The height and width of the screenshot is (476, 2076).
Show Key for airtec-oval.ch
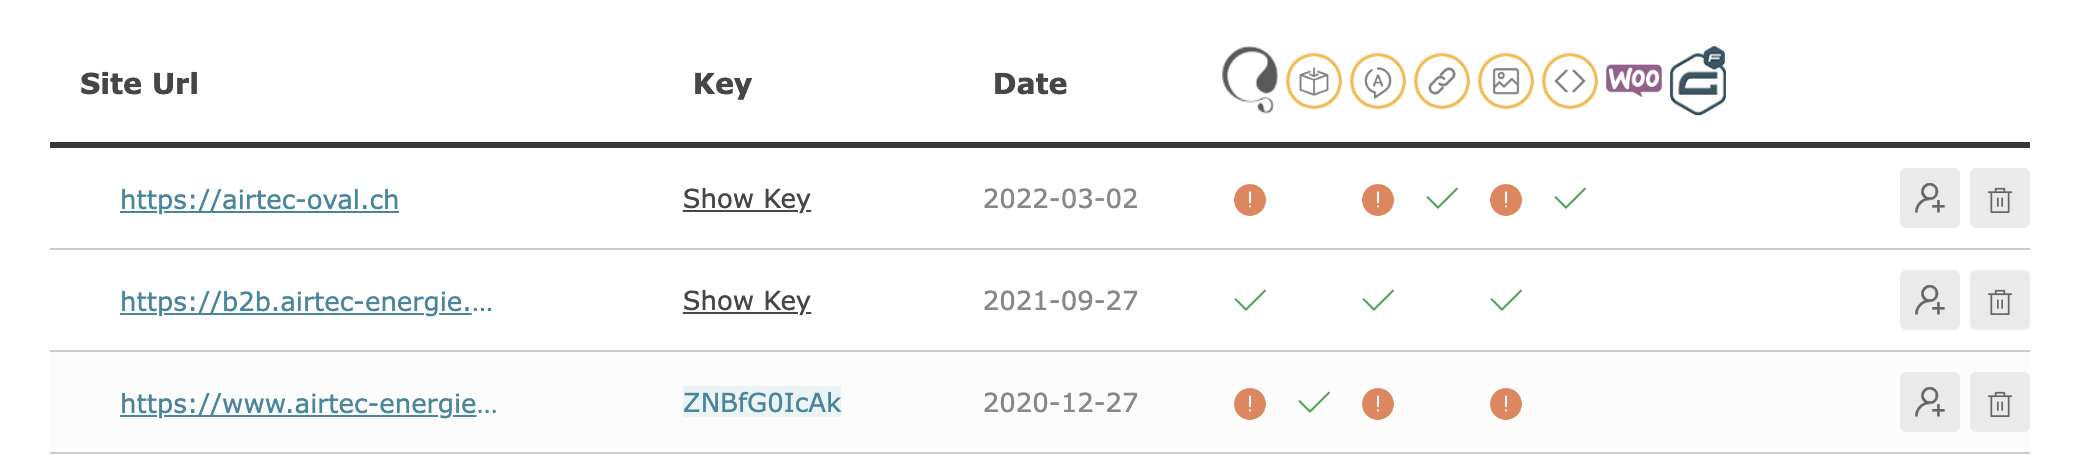(x=747, y=199)
